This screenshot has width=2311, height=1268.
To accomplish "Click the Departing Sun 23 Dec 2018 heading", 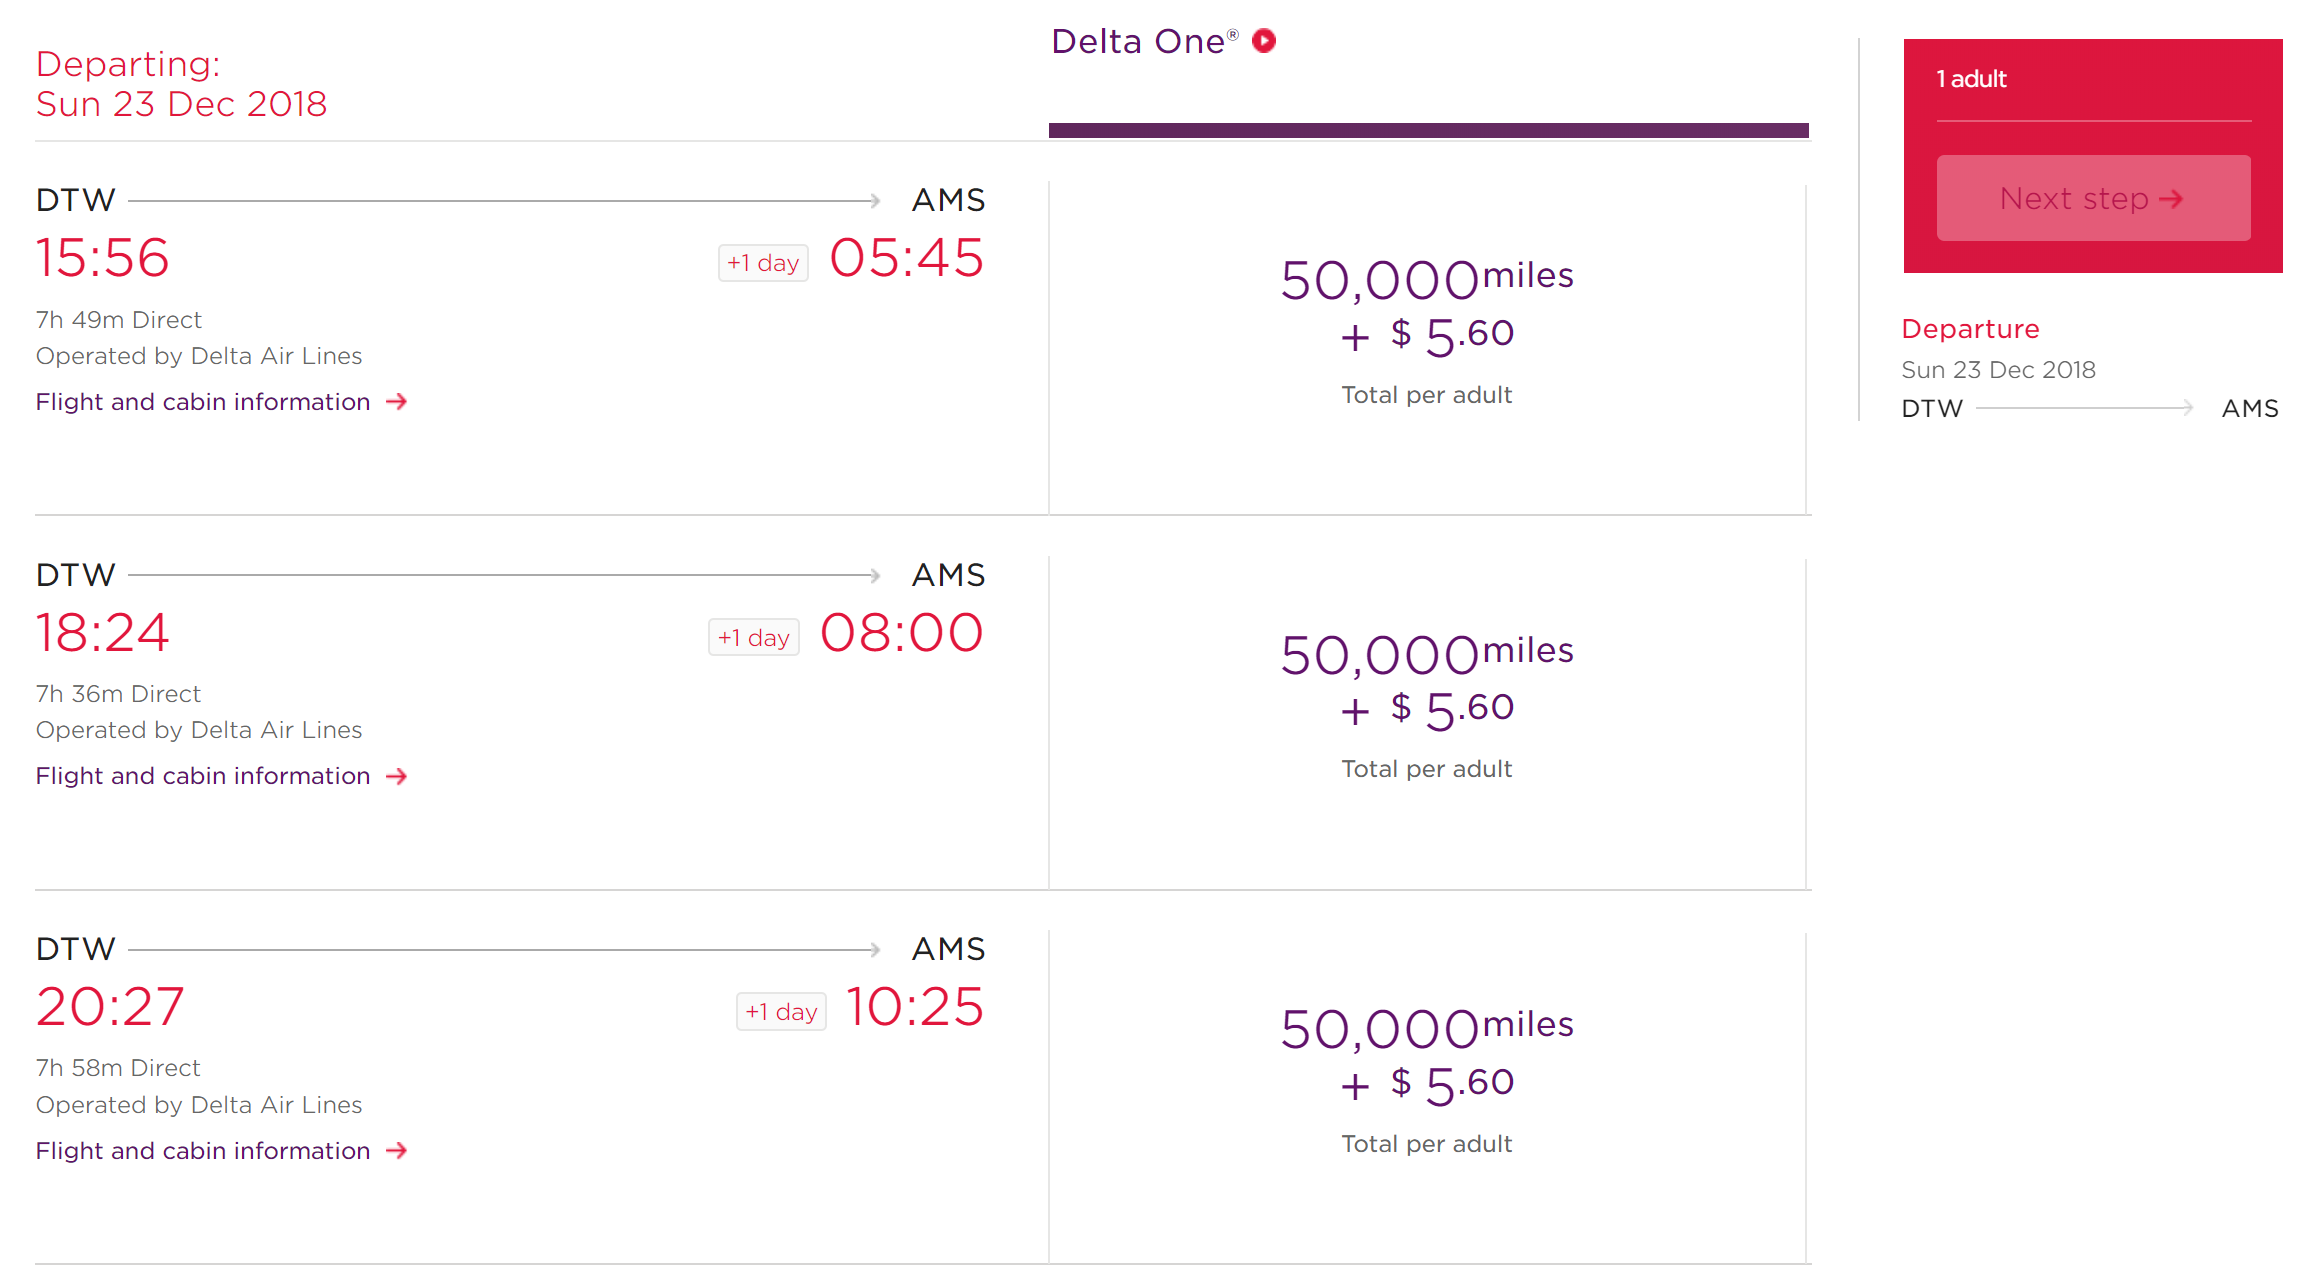I will click(x=181, y=84).
